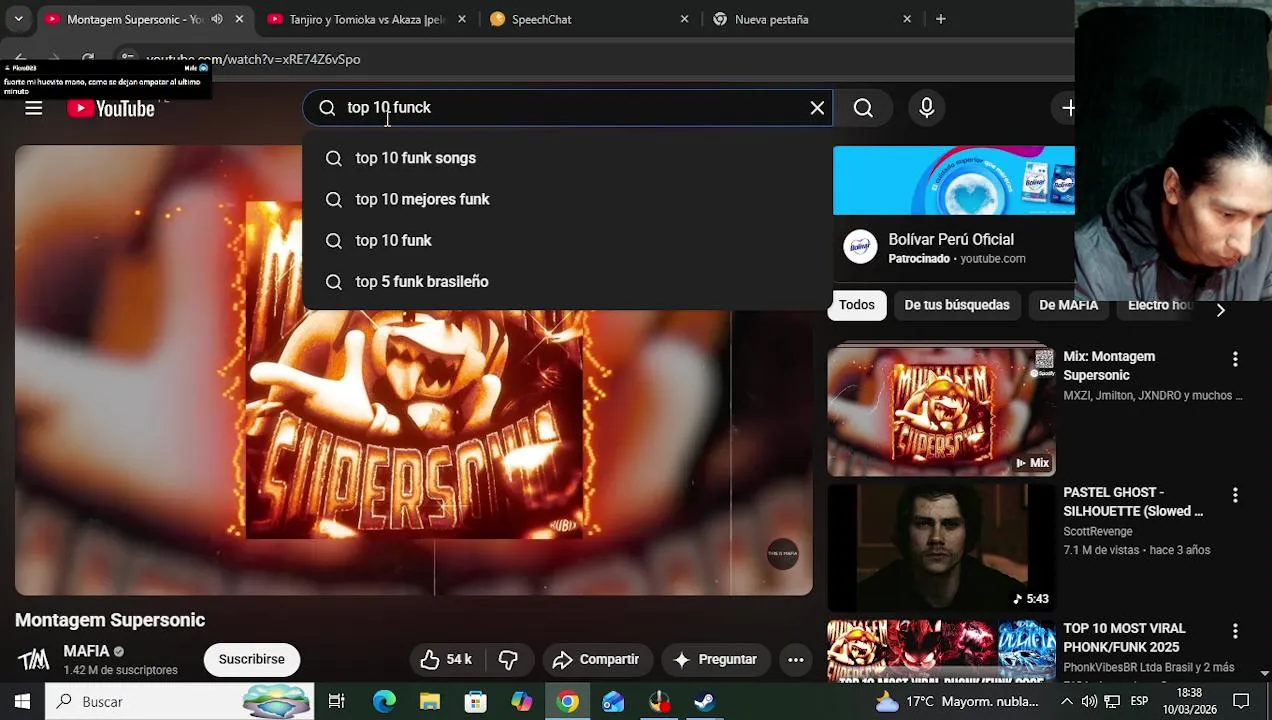Choose suggestion top 10 funk songs
Image resolution: width=1272 pixels, height=720 pixels.
pyautogui.click(x=567, y=158)
